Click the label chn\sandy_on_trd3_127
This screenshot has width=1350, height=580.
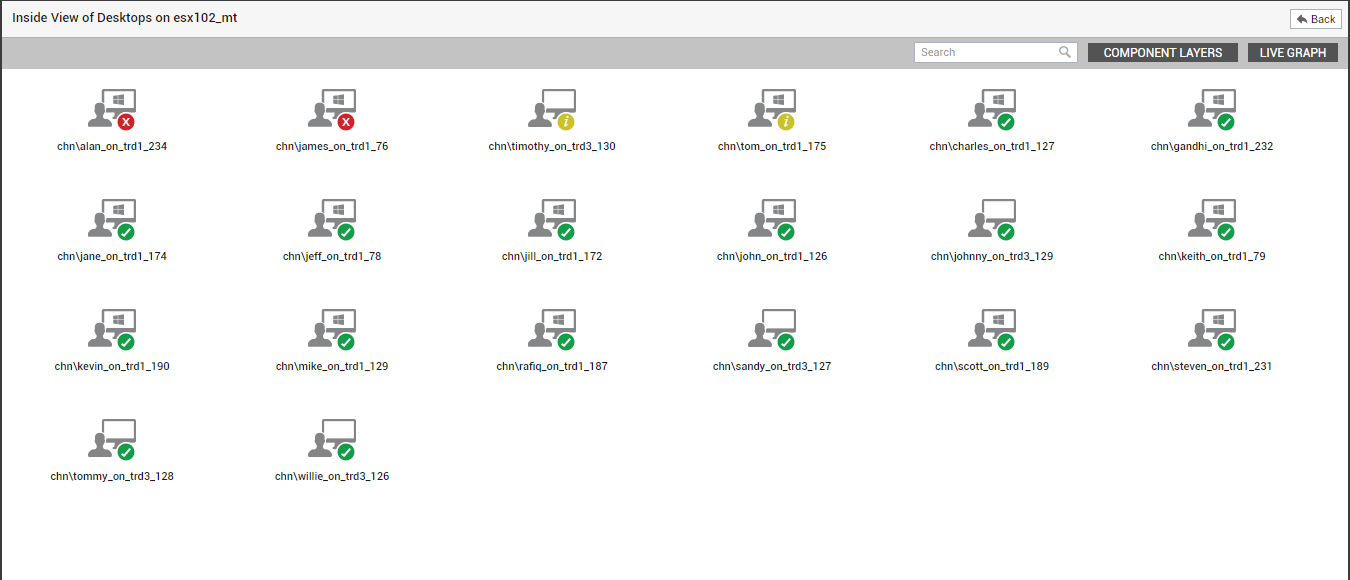pyautogui.click(x=772, y=366)
